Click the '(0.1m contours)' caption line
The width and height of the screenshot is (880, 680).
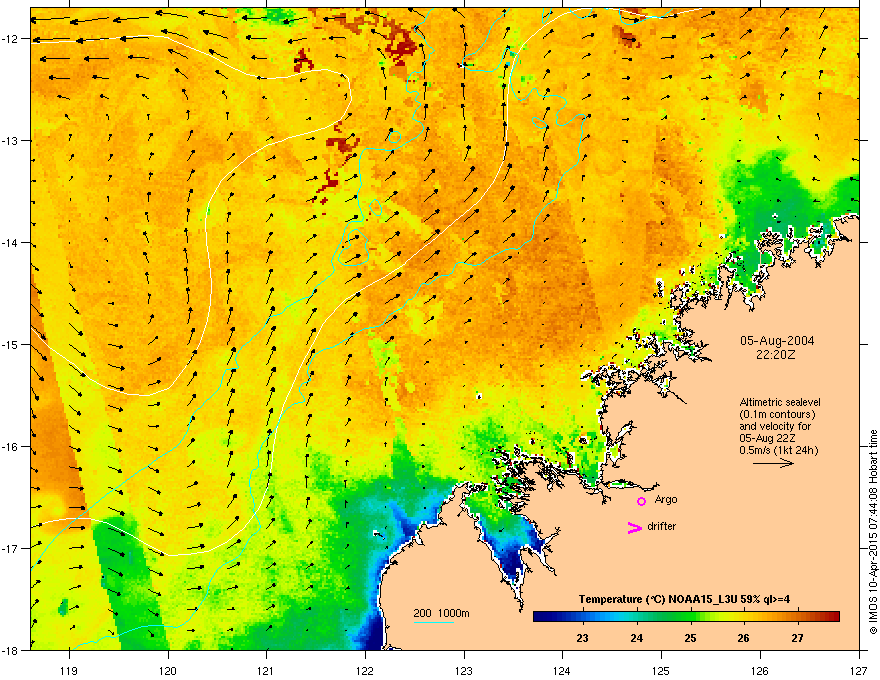tap(777, 414)
